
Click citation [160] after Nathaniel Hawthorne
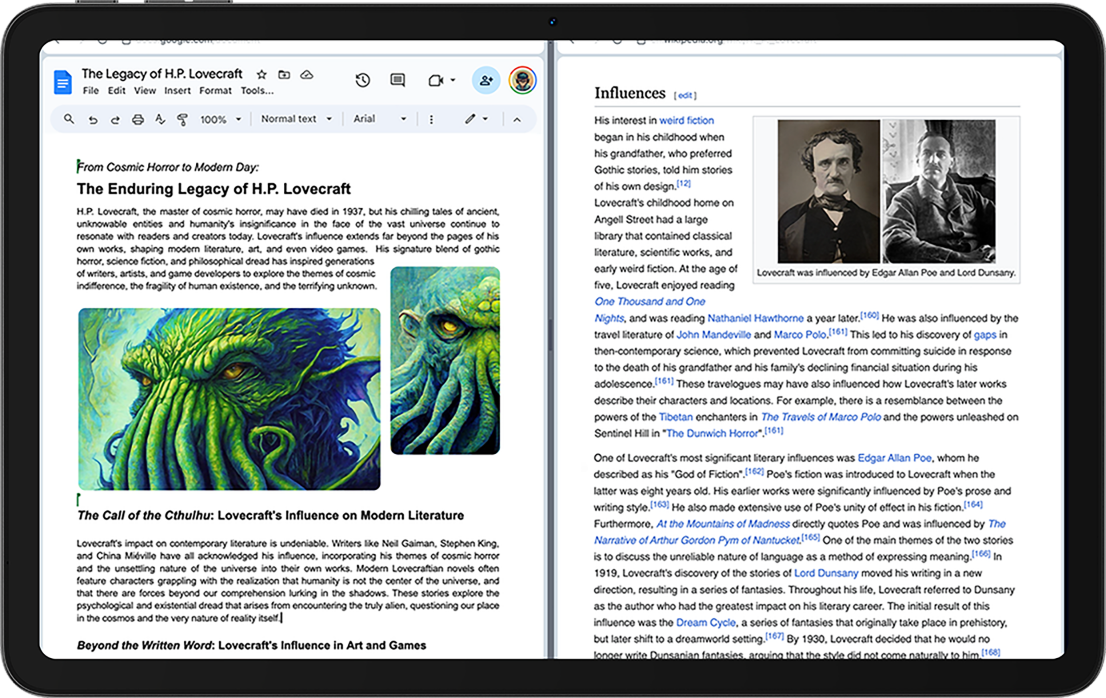[x=870, y=315]
